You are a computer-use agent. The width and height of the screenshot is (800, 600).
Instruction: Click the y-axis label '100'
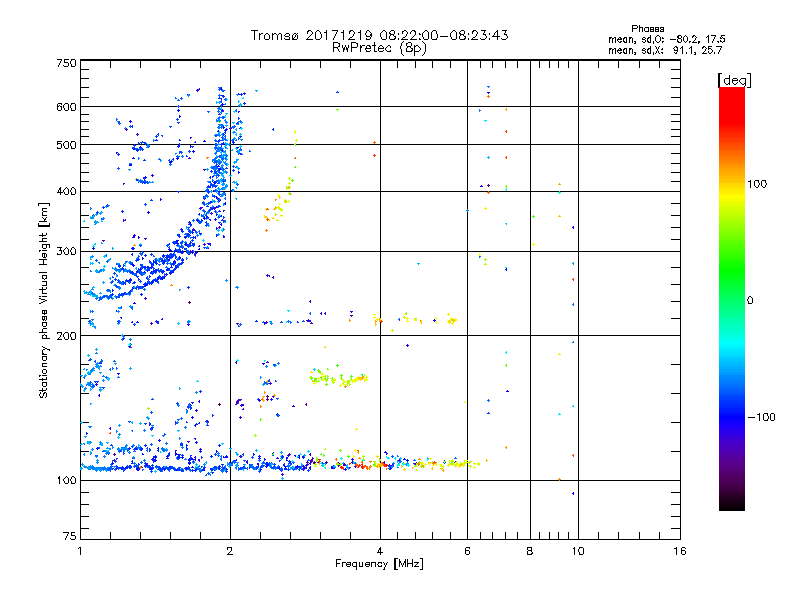tap(66, 481)
